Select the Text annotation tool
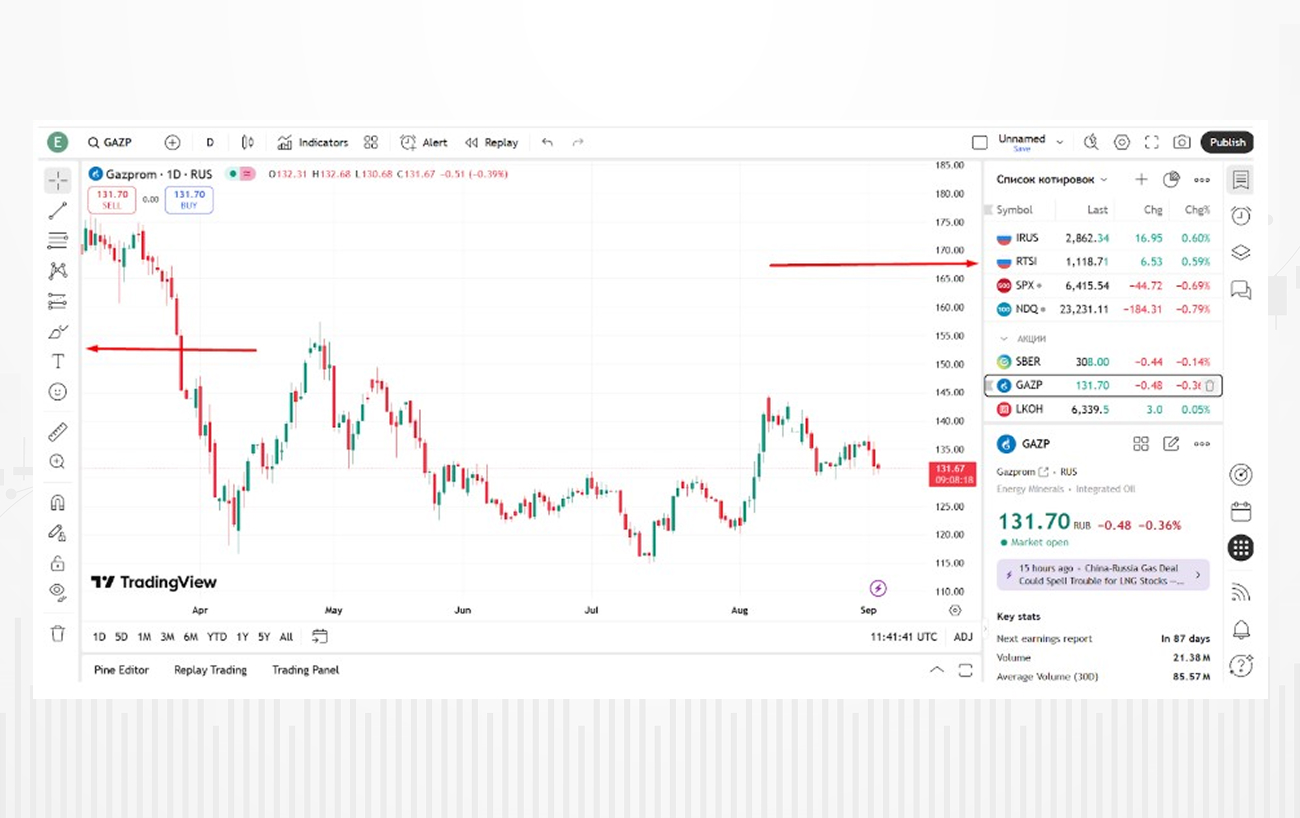This screenshot has width=1300, height=818. [x=58, y=361]
